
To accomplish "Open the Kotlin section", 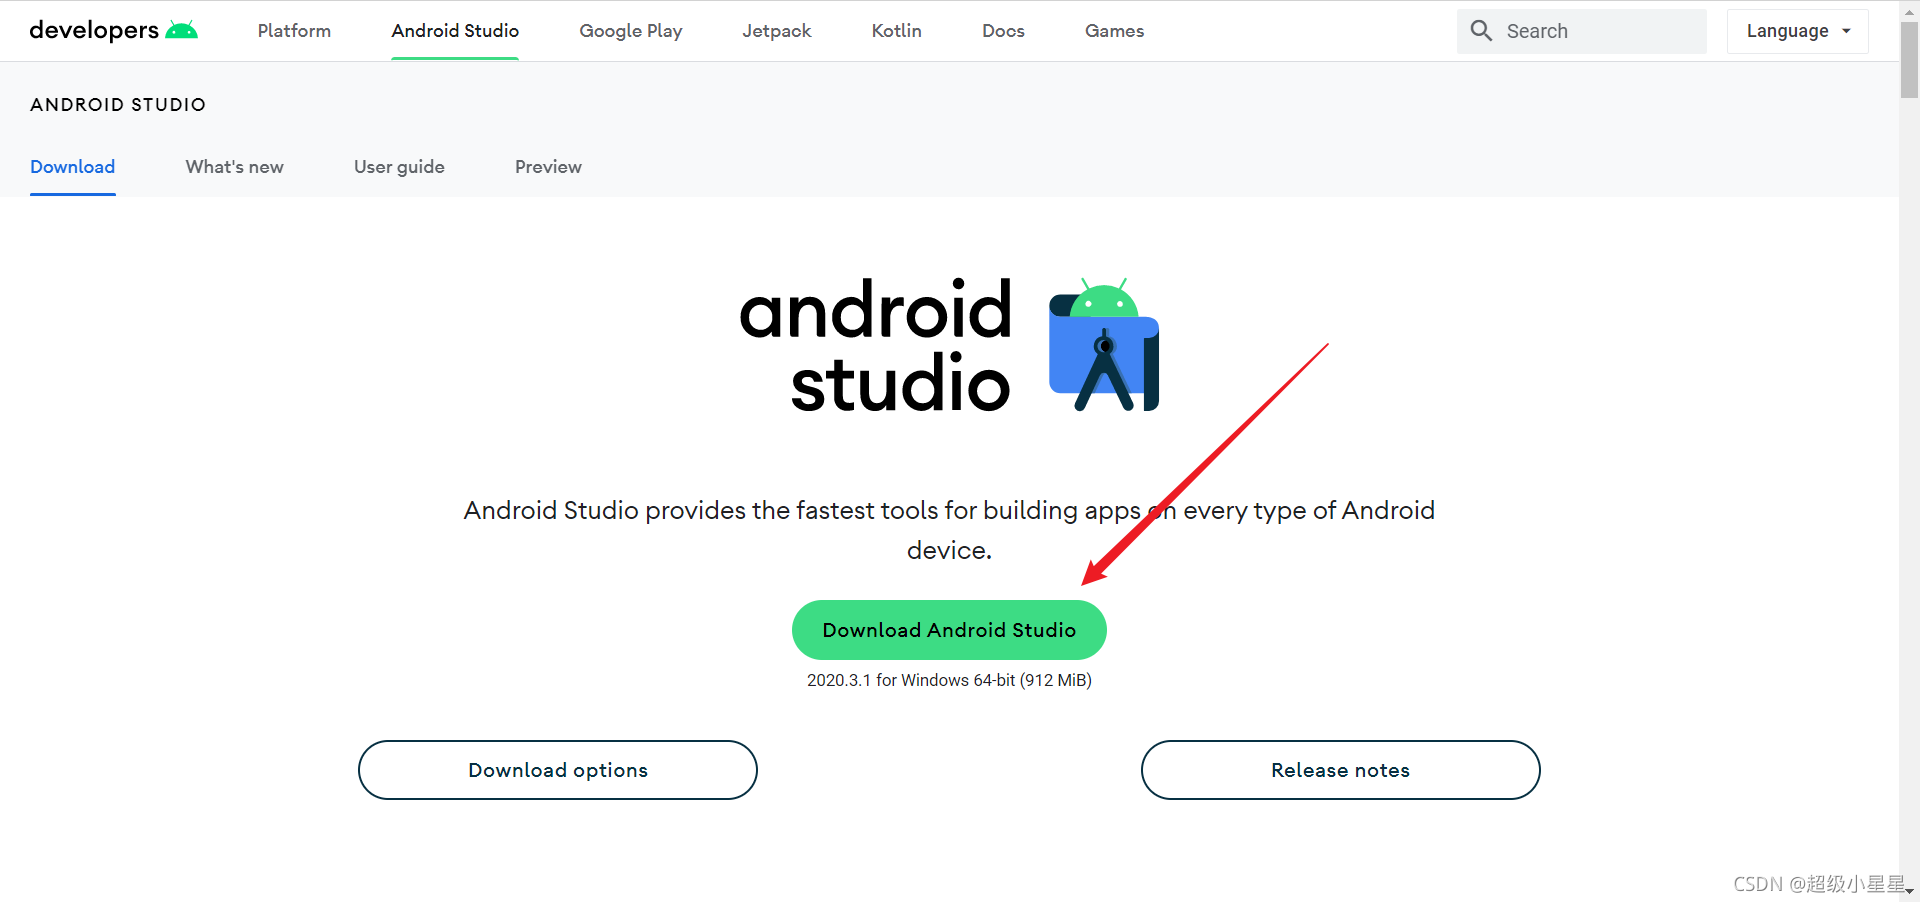I will tap(897, 31).
